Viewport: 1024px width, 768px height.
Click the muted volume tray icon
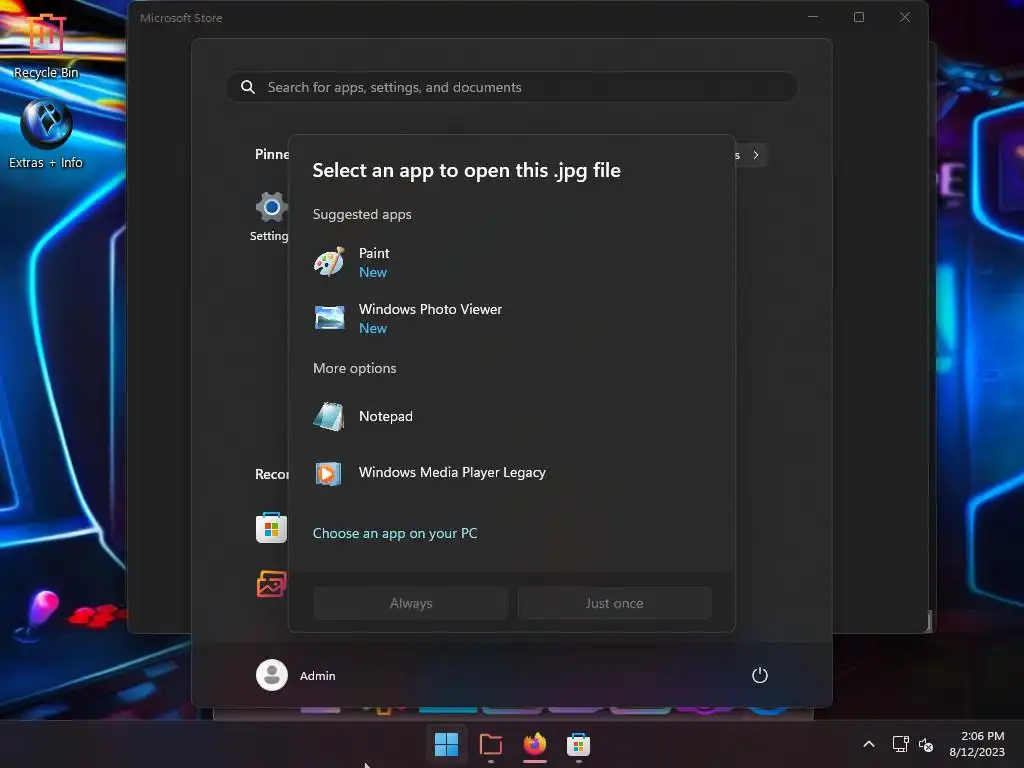926,744
